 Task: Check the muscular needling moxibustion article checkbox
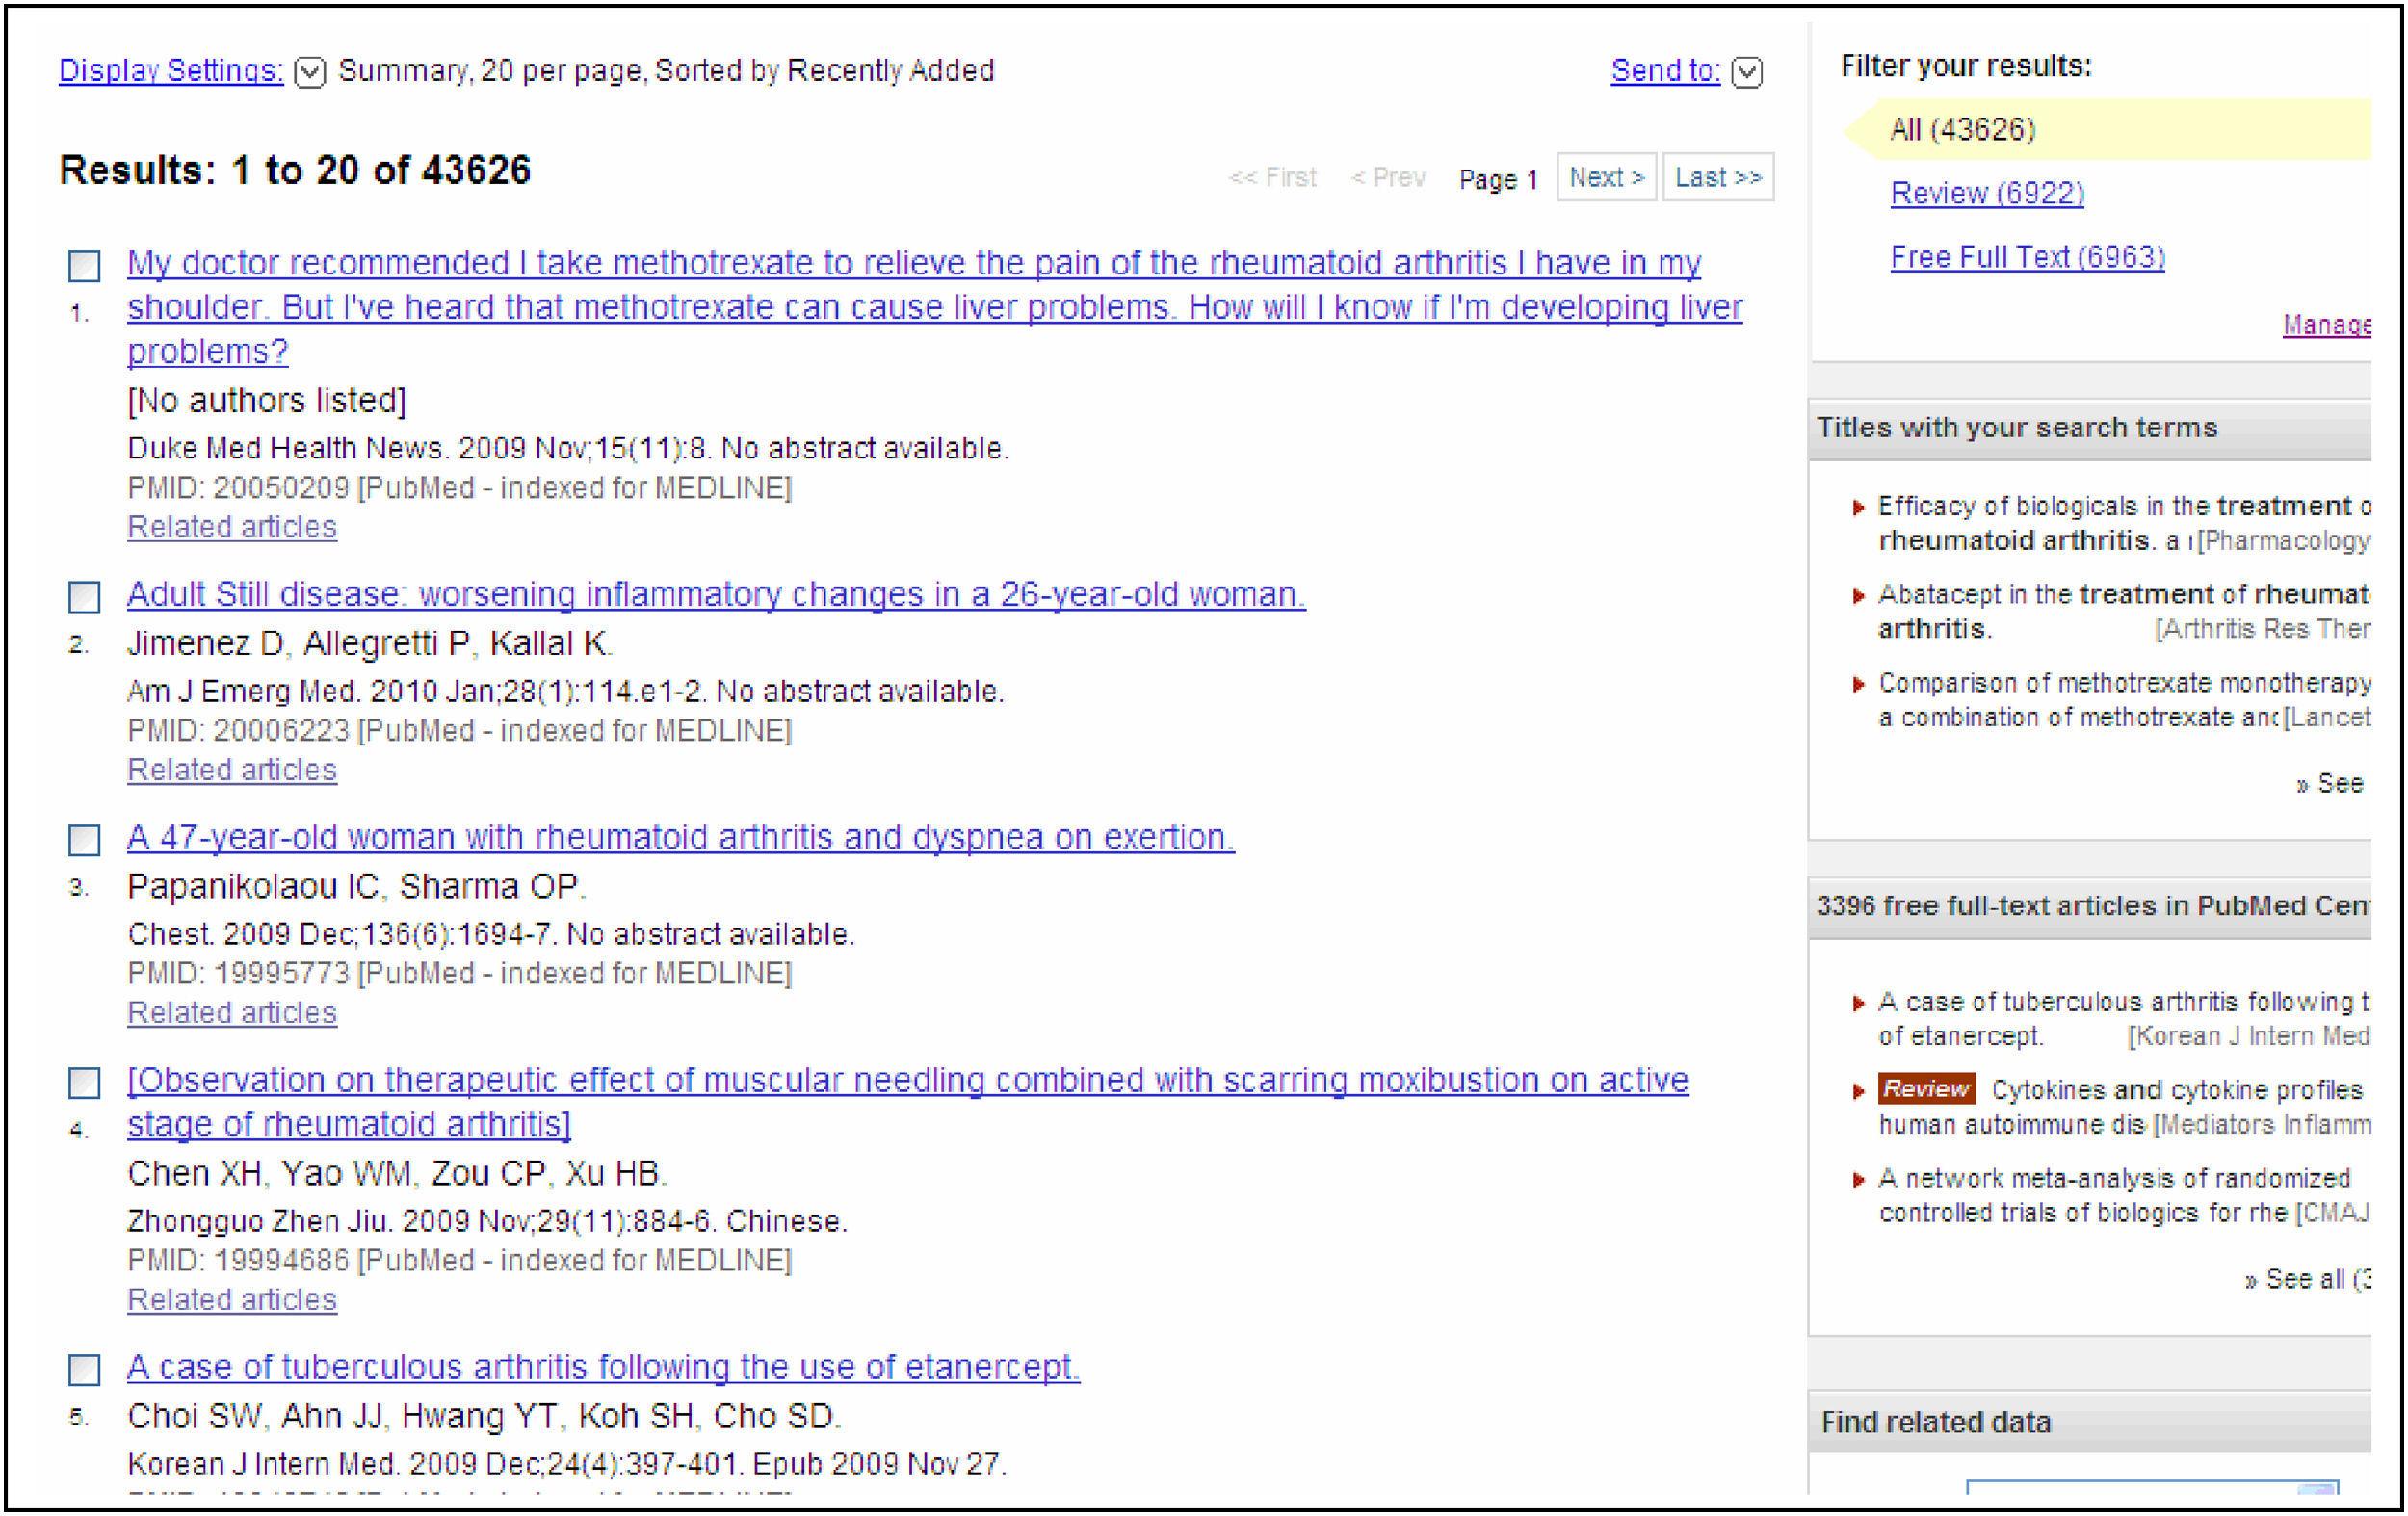pos(84,1083)
